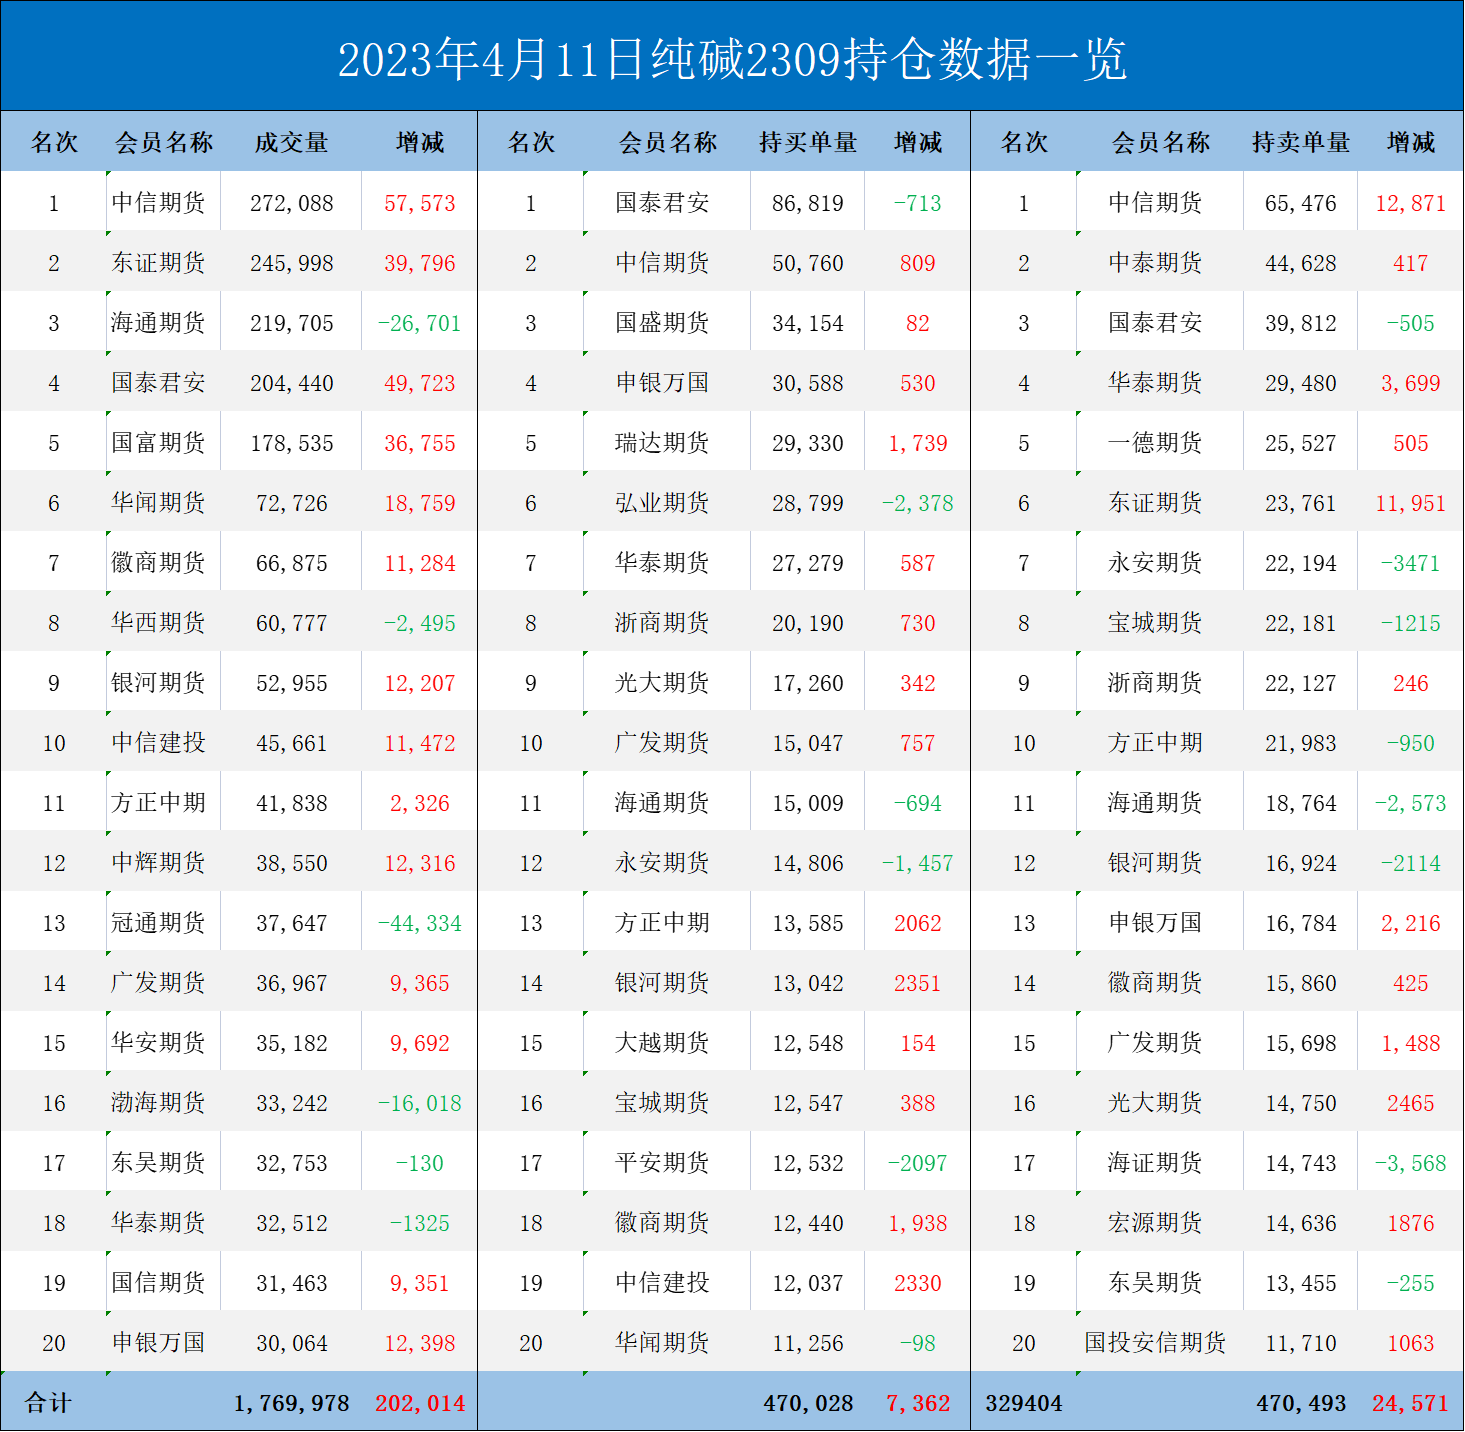1465x1432 pixels.
Task: Click 宏源期货 member name
Action: pos(1155,1223)
